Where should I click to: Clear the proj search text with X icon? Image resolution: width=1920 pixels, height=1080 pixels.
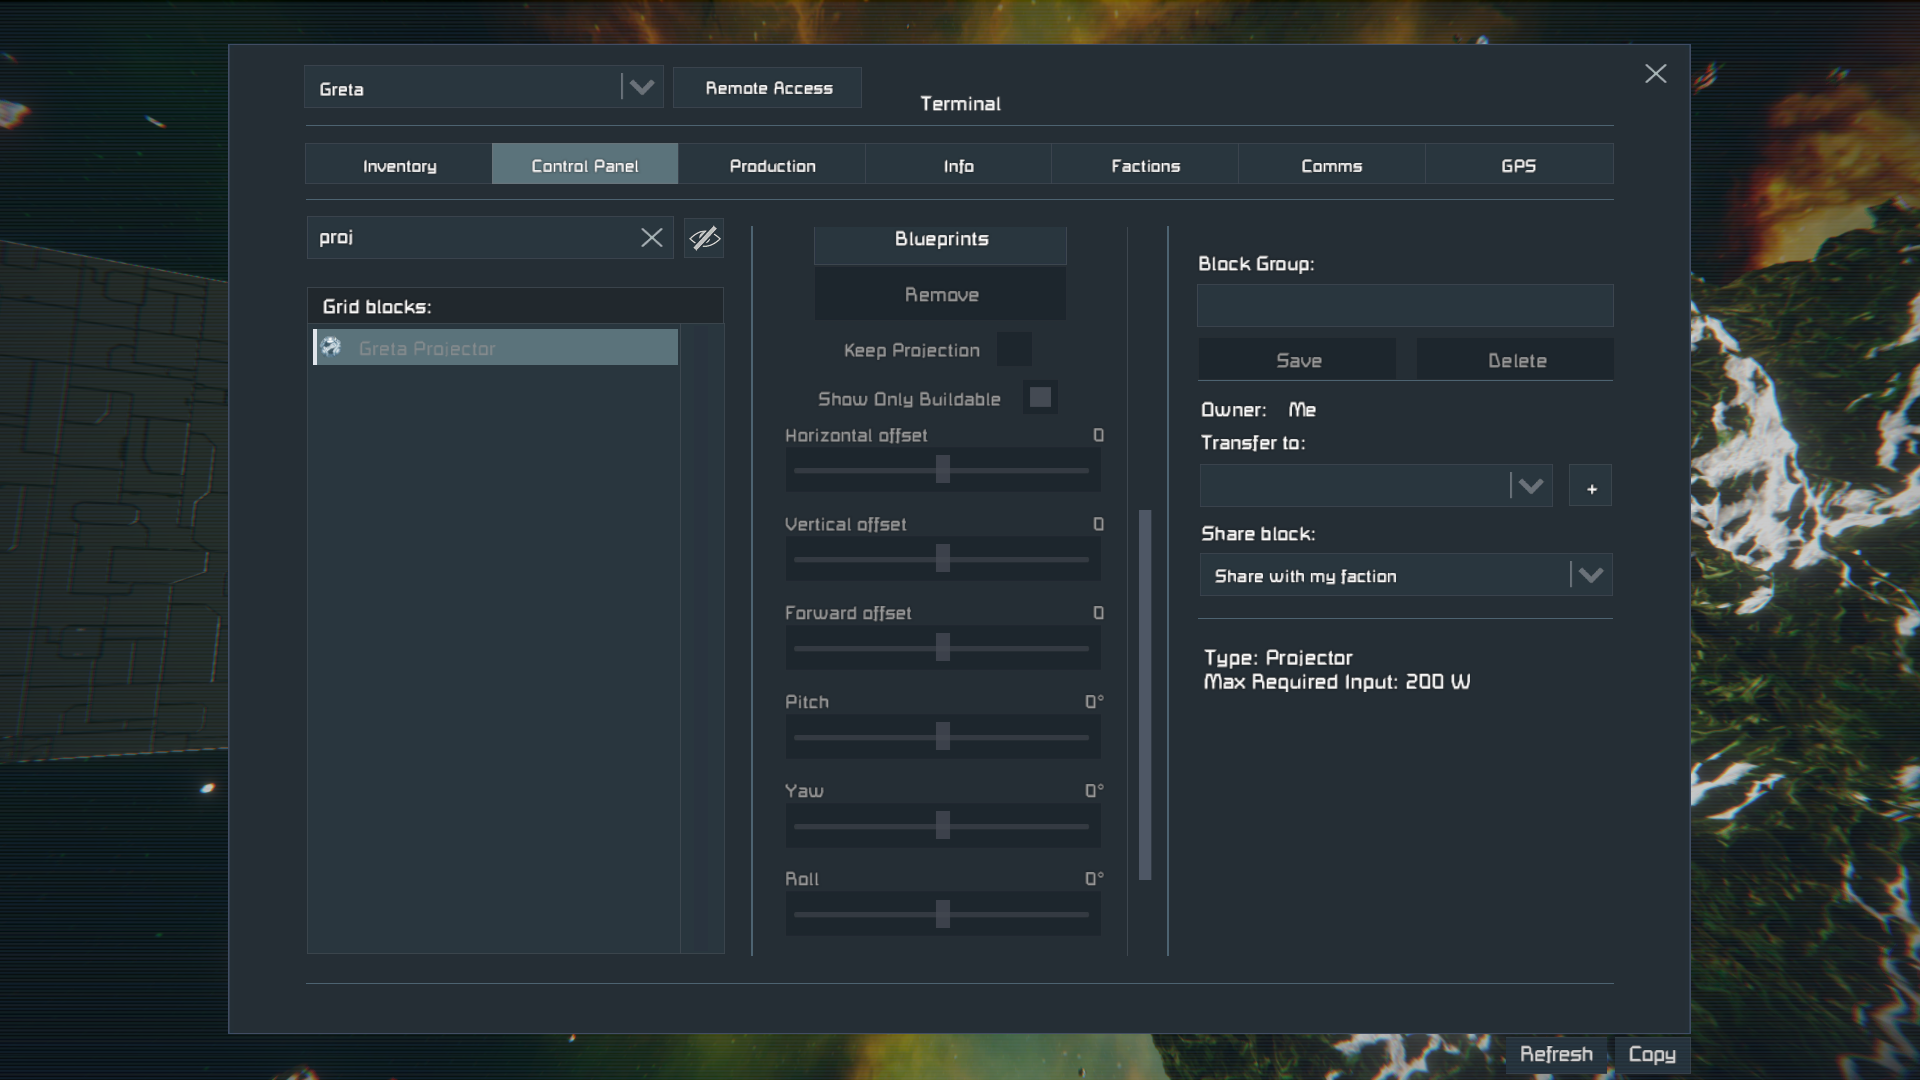pyautogui.click(x=651, y=237)
